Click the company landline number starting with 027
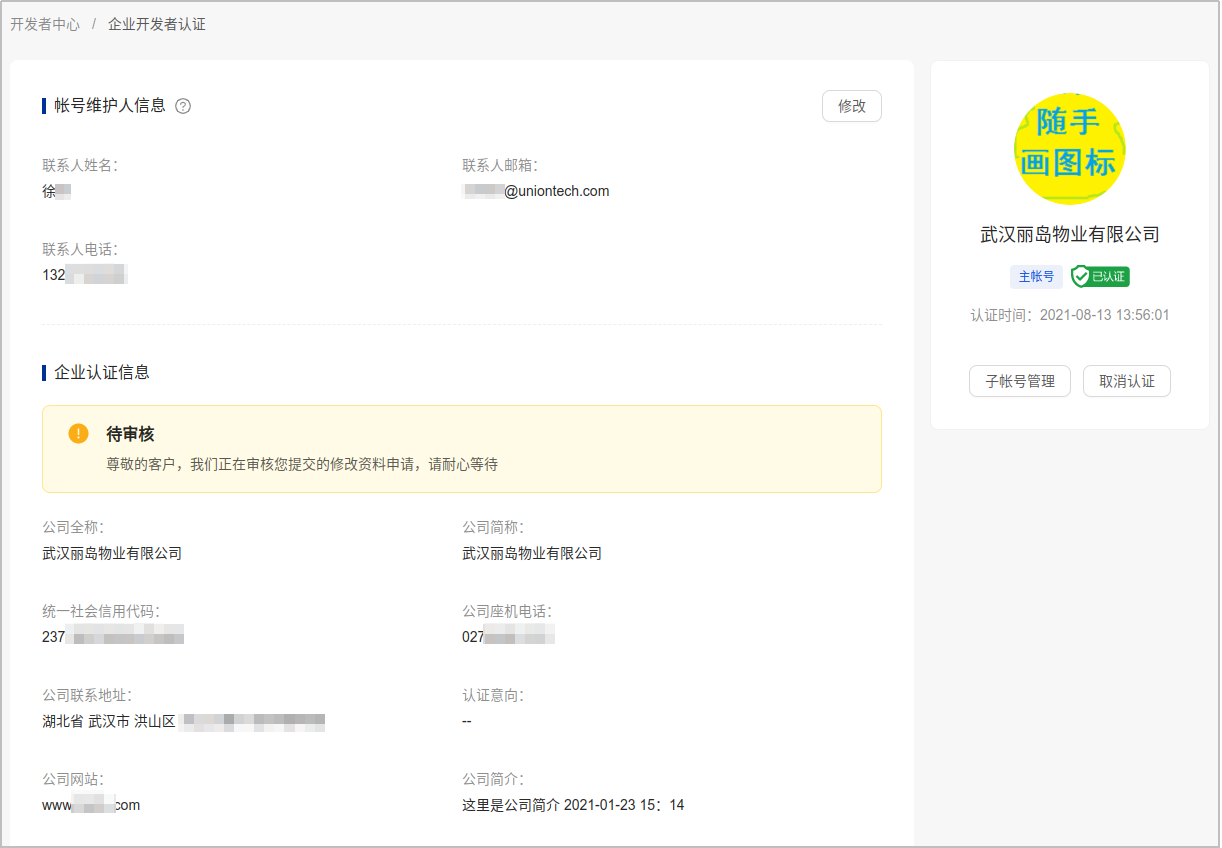Image resolution: width=1222 pixels, height=848 pixels. [x=508, y=637]
